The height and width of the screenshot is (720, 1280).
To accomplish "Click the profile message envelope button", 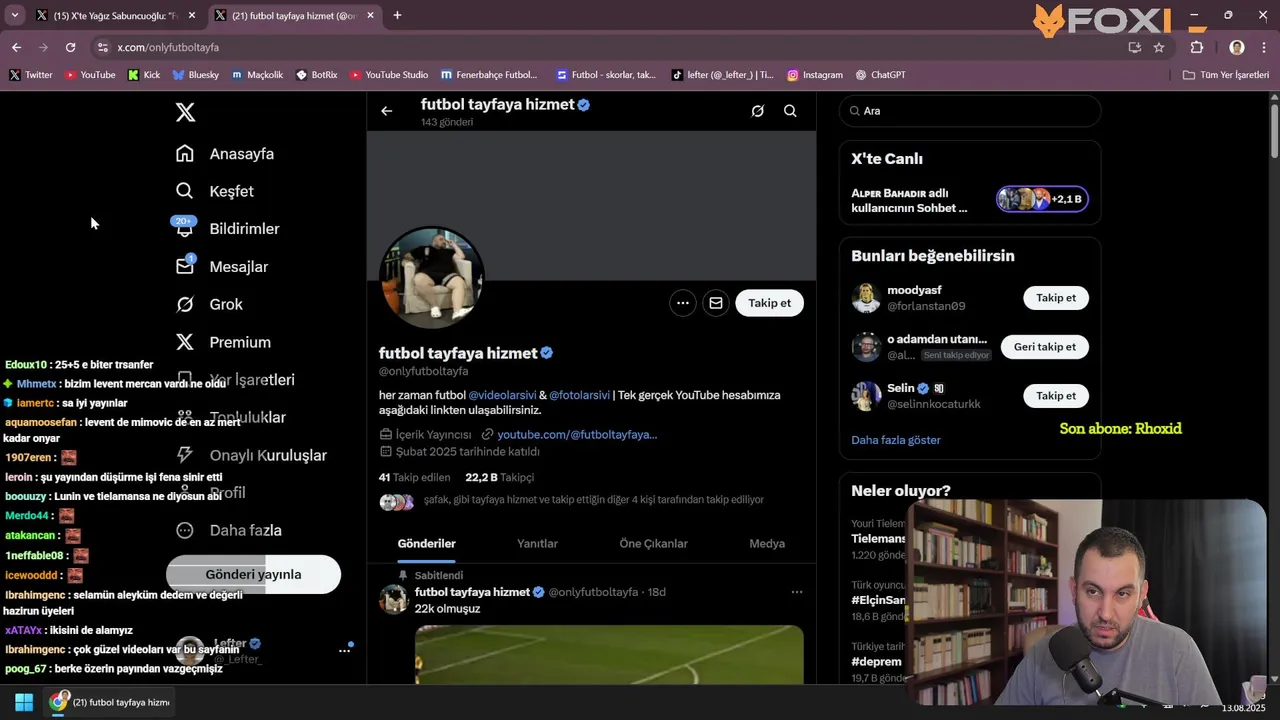I will click(716, 303).
